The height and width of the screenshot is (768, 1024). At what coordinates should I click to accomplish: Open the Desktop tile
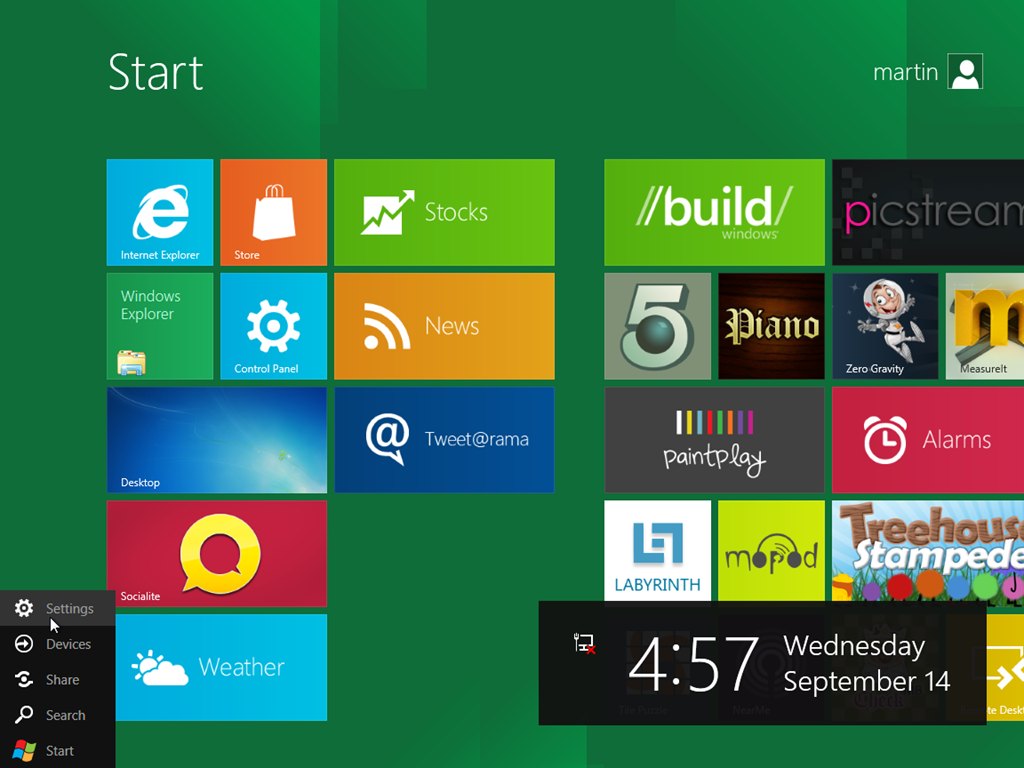click(217, 440)
